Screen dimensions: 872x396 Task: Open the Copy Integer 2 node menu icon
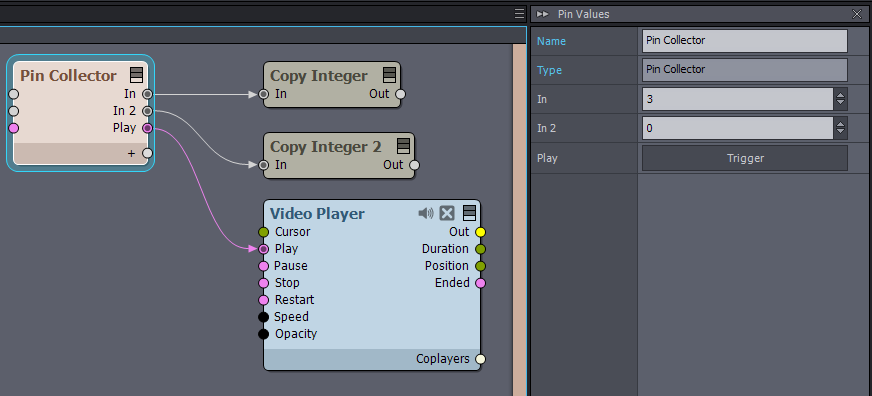(404, 146)
